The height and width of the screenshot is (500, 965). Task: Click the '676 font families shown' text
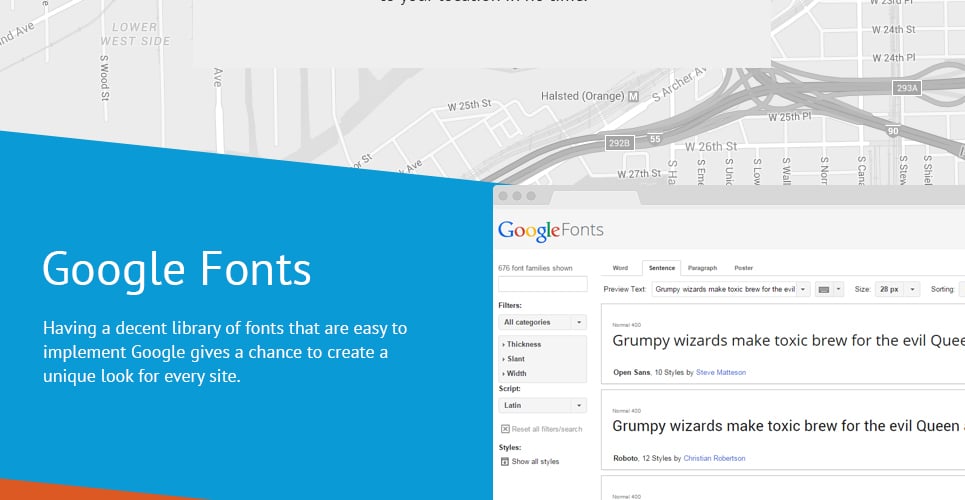pos(535,268)
